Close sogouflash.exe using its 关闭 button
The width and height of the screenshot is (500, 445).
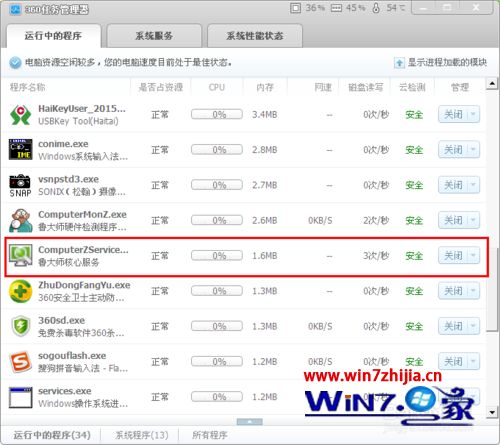(453, 362)
